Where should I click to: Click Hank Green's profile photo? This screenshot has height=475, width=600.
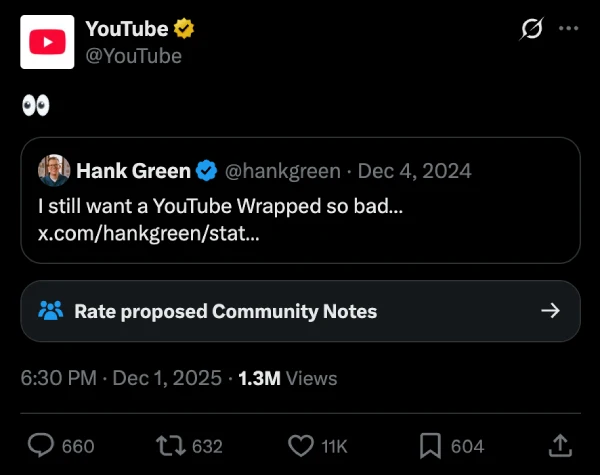coord(54,171)
